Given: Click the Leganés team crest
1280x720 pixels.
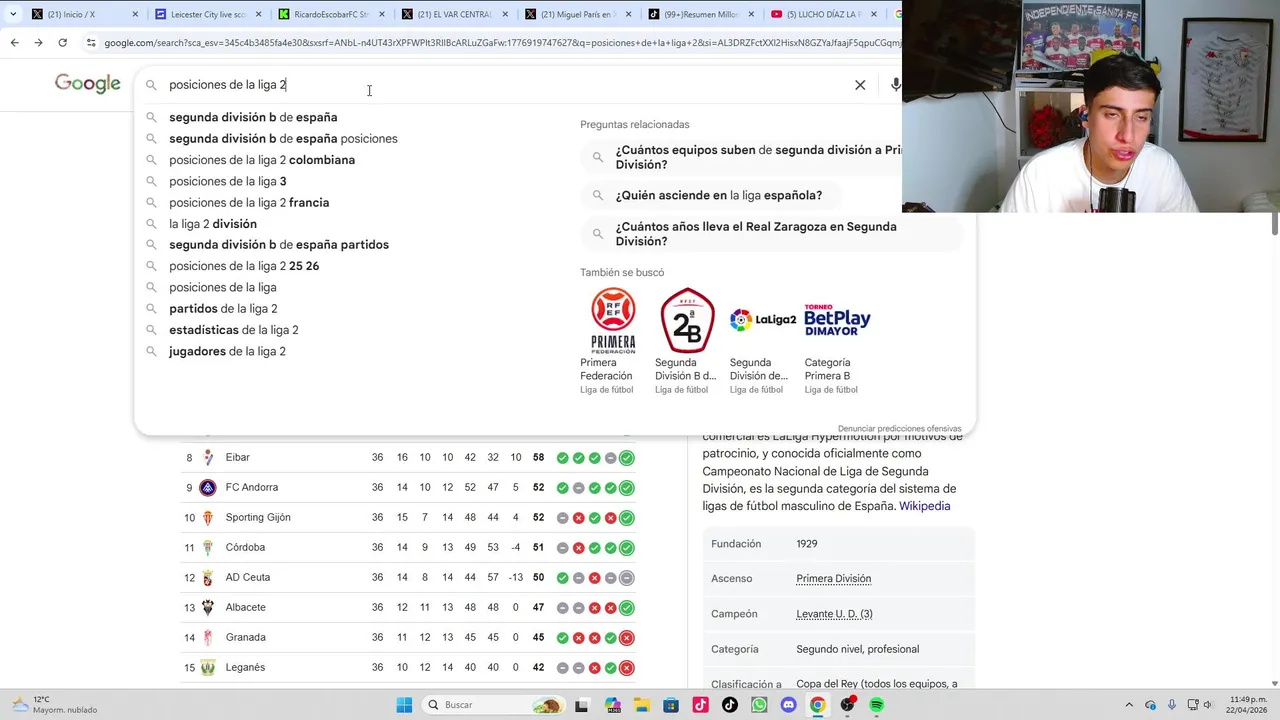Looking at the screenshot, I should (x=208, y=668).
